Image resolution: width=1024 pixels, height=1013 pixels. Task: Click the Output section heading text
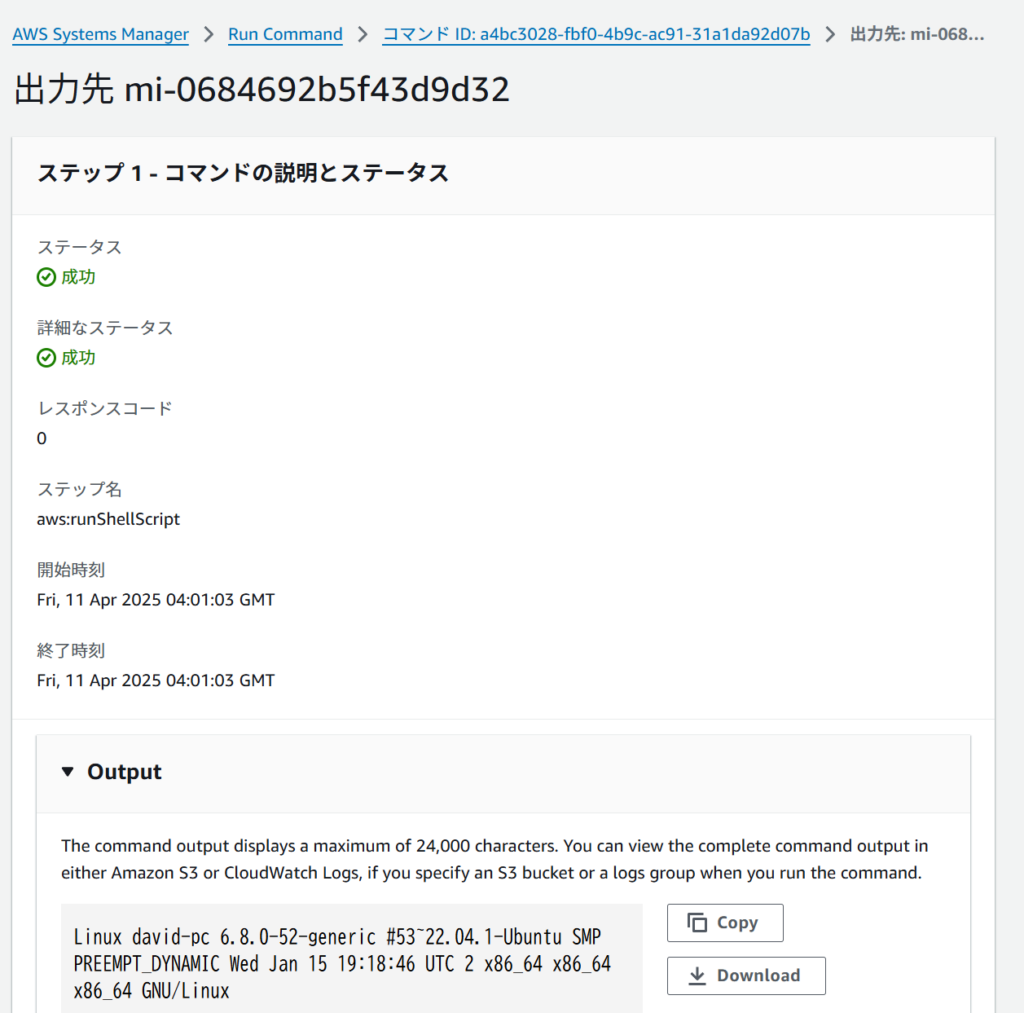124,771
